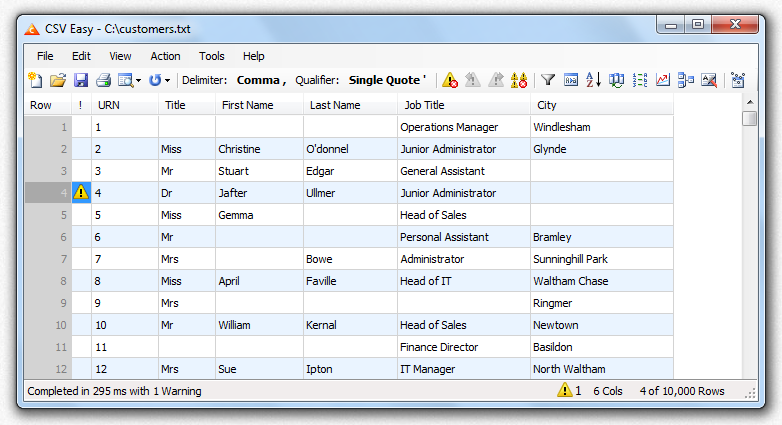The height and width of the screenshot is (425, 782).
Task: Click the clear all warnings icon
Action: (x=519, y=80)
